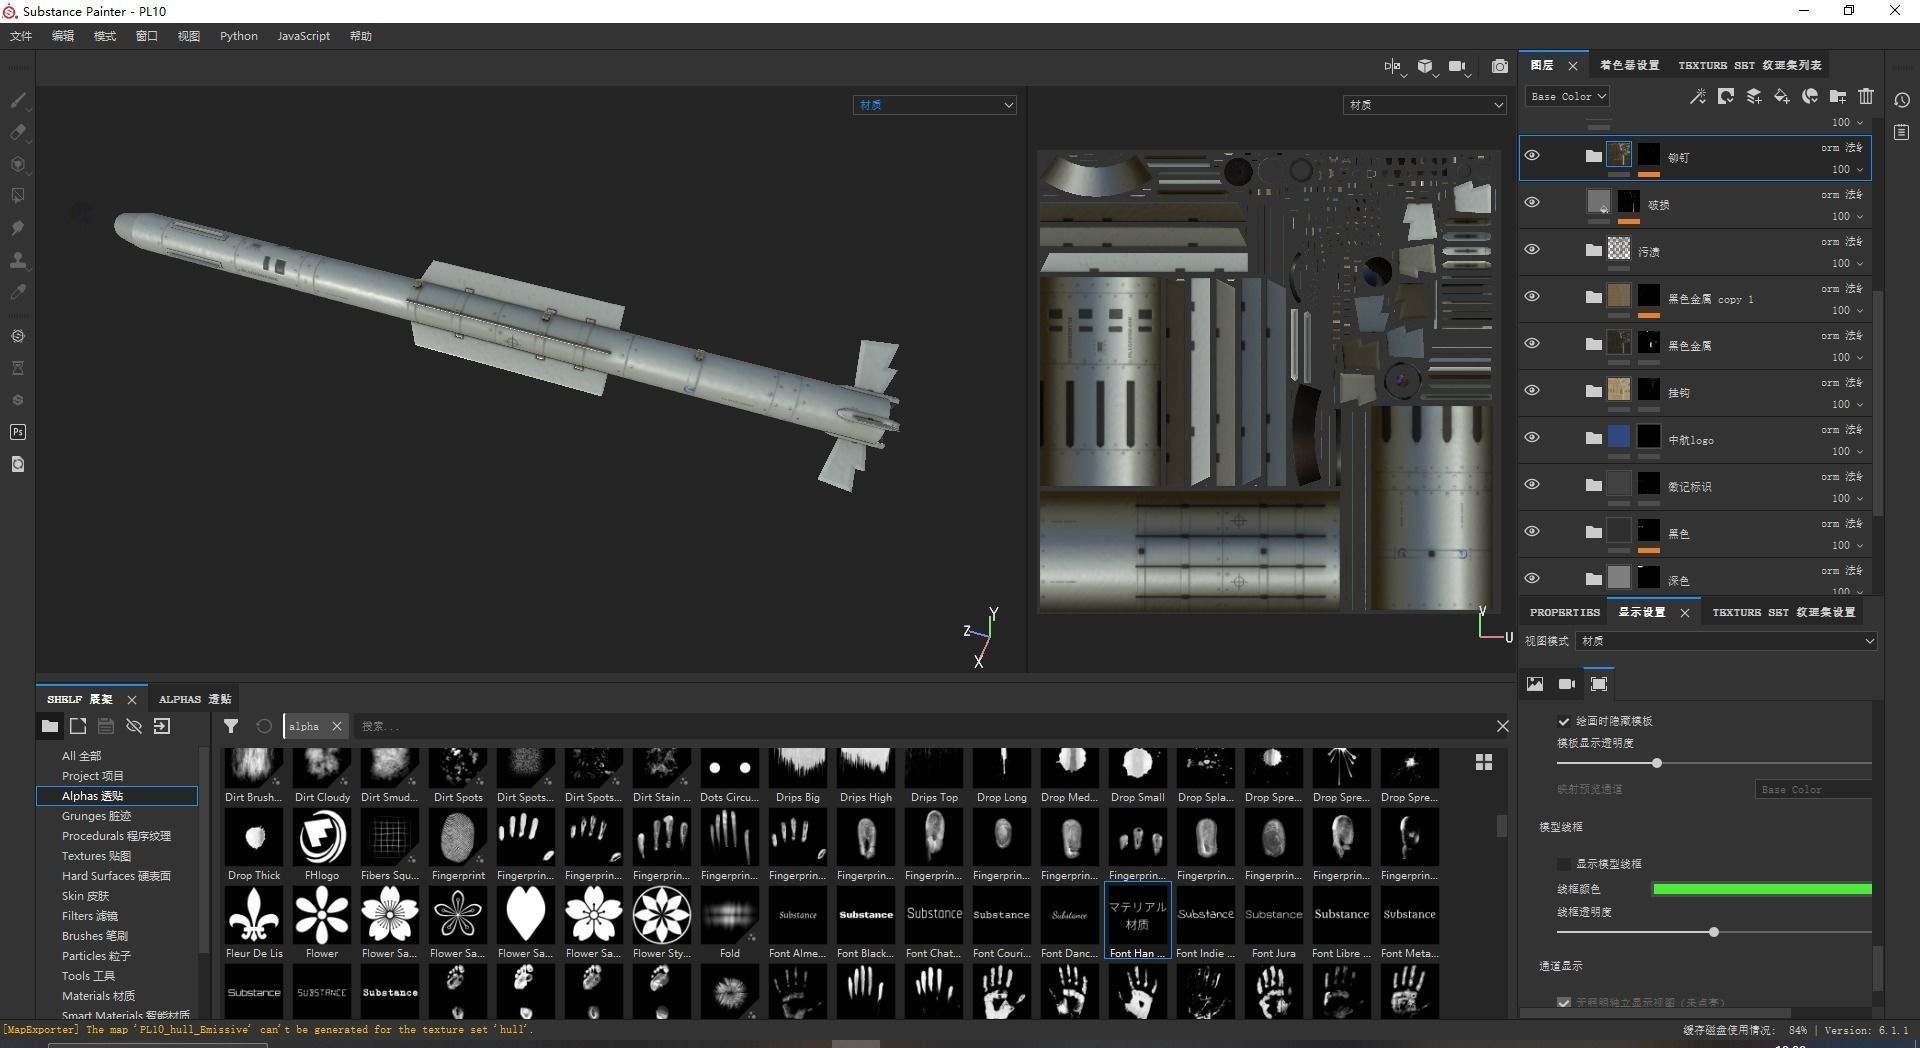
Task: Select the Projection tool in left toolbar
Action: point(18,164)
